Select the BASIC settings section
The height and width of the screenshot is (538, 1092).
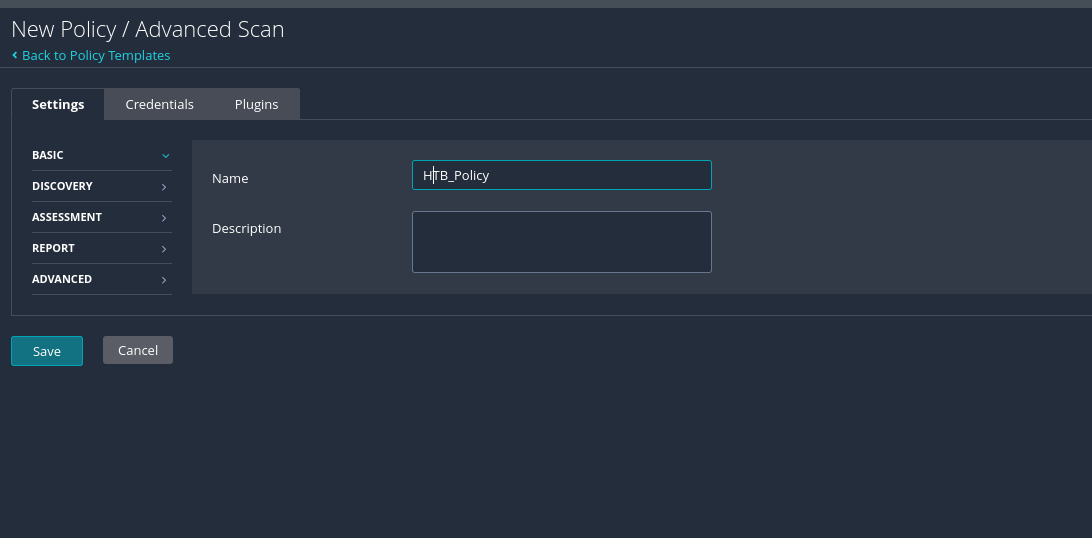point(48,155)
